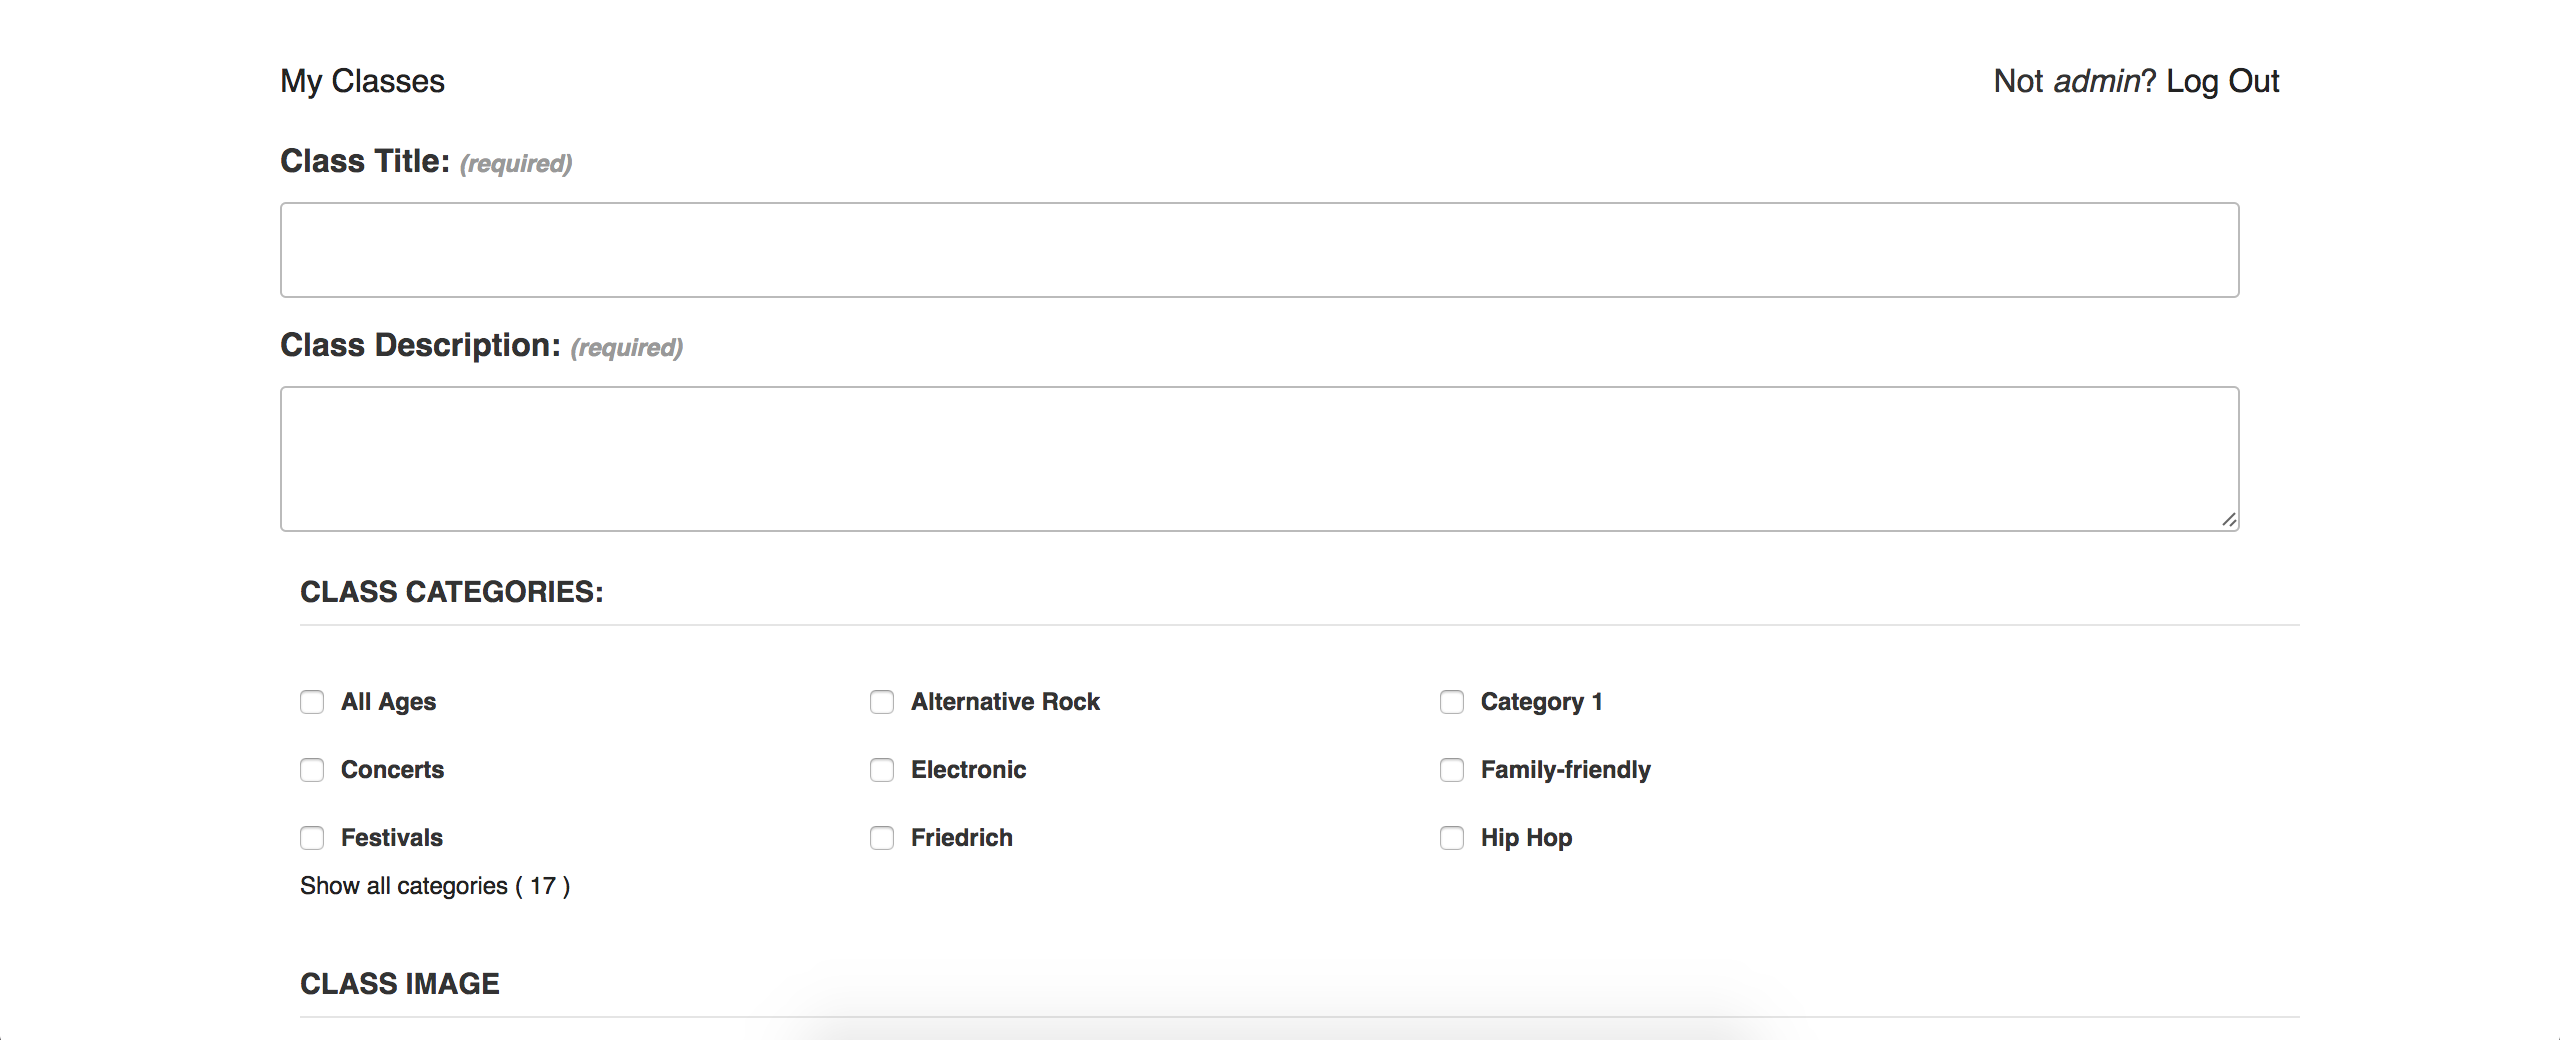Image resolution: width=2560 pixels, height=1040 pixels.
Task: Click the admin username text
Action: (2096, 81)
